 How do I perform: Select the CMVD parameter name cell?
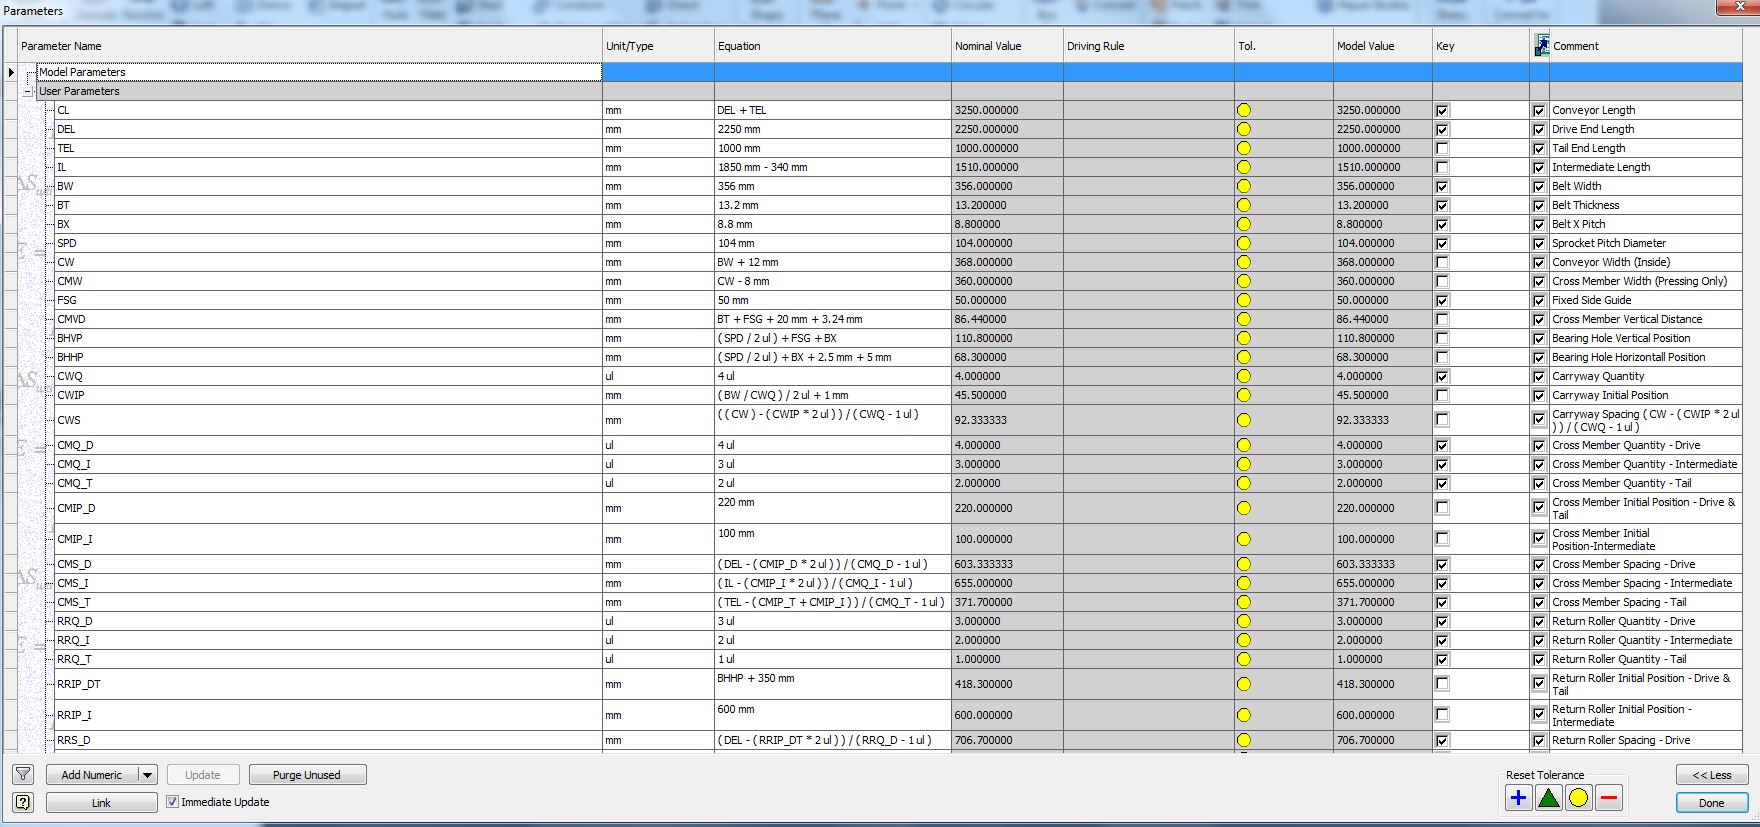click(327, 319)
